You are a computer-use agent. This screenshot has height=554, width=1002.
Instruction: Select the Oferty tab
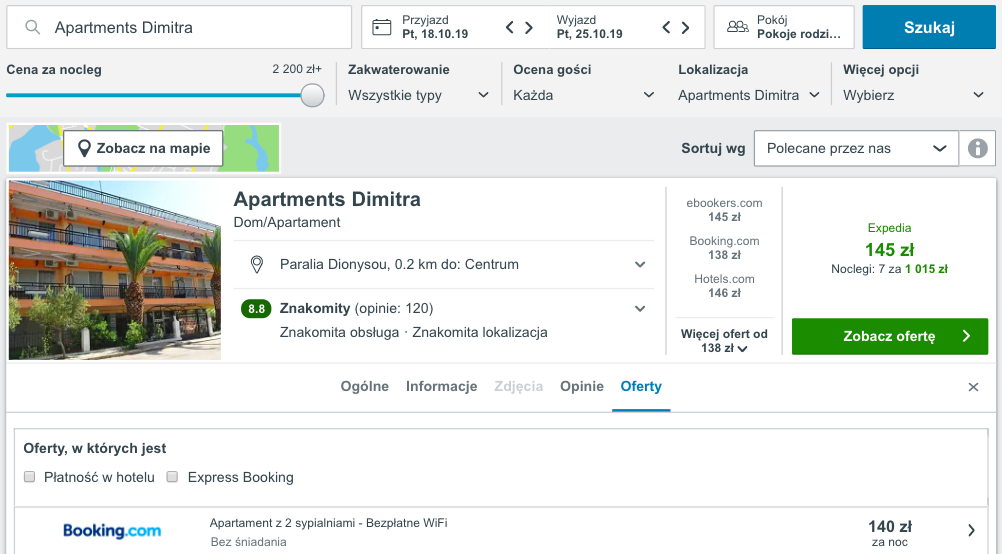pos(641,387)
